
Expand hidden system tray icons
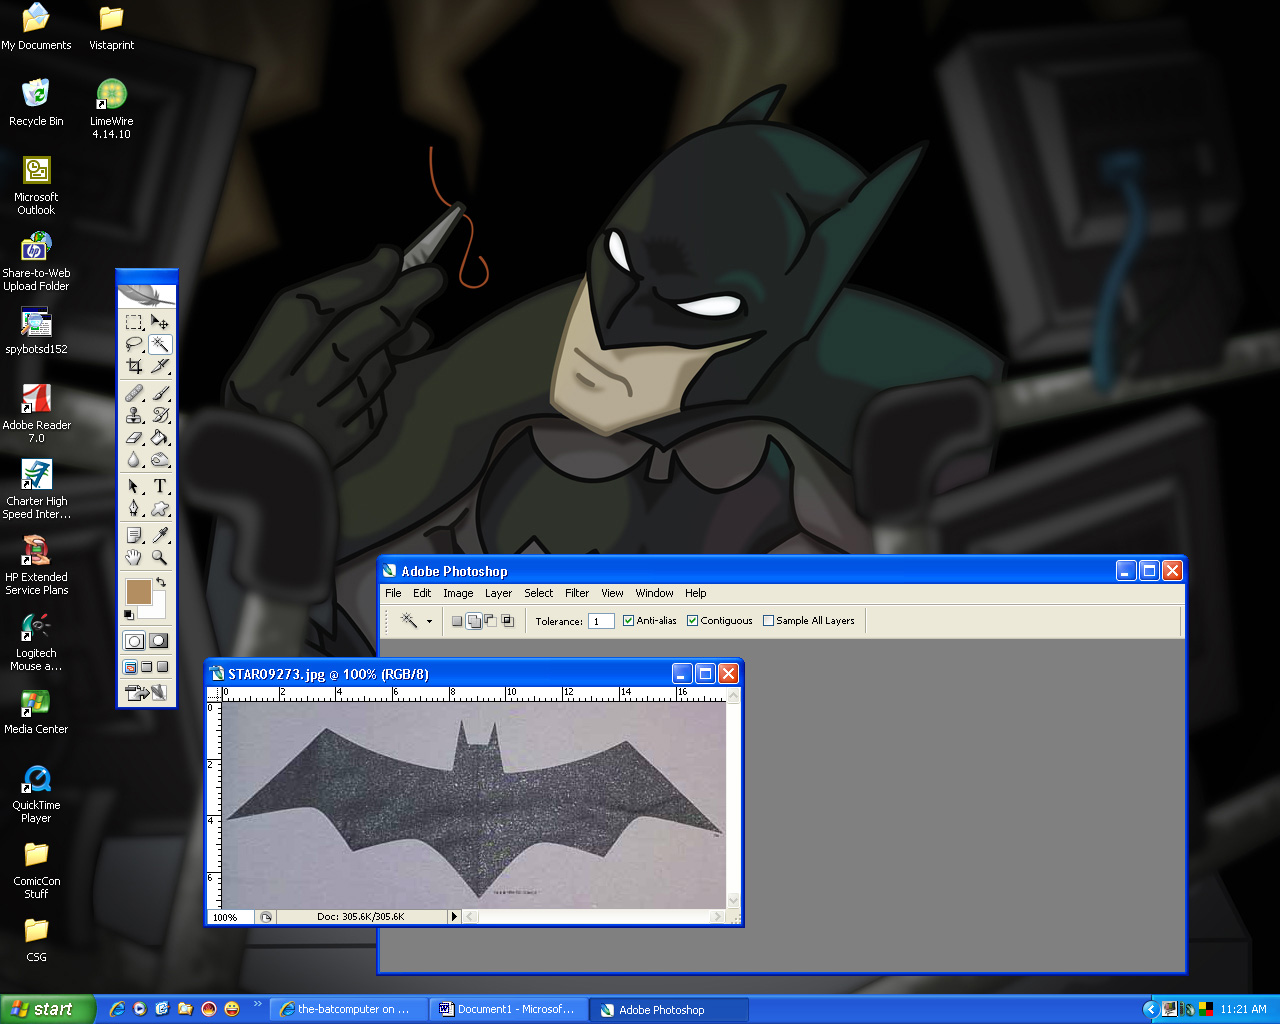1150,1009
